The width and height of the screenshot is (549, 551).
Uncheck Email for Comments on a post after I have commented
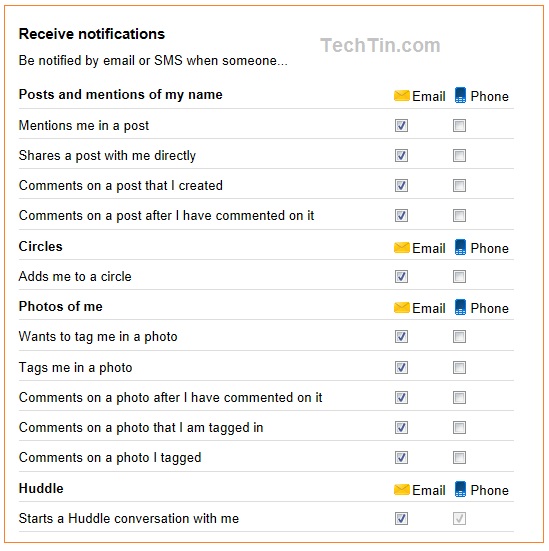click(401, 215)
